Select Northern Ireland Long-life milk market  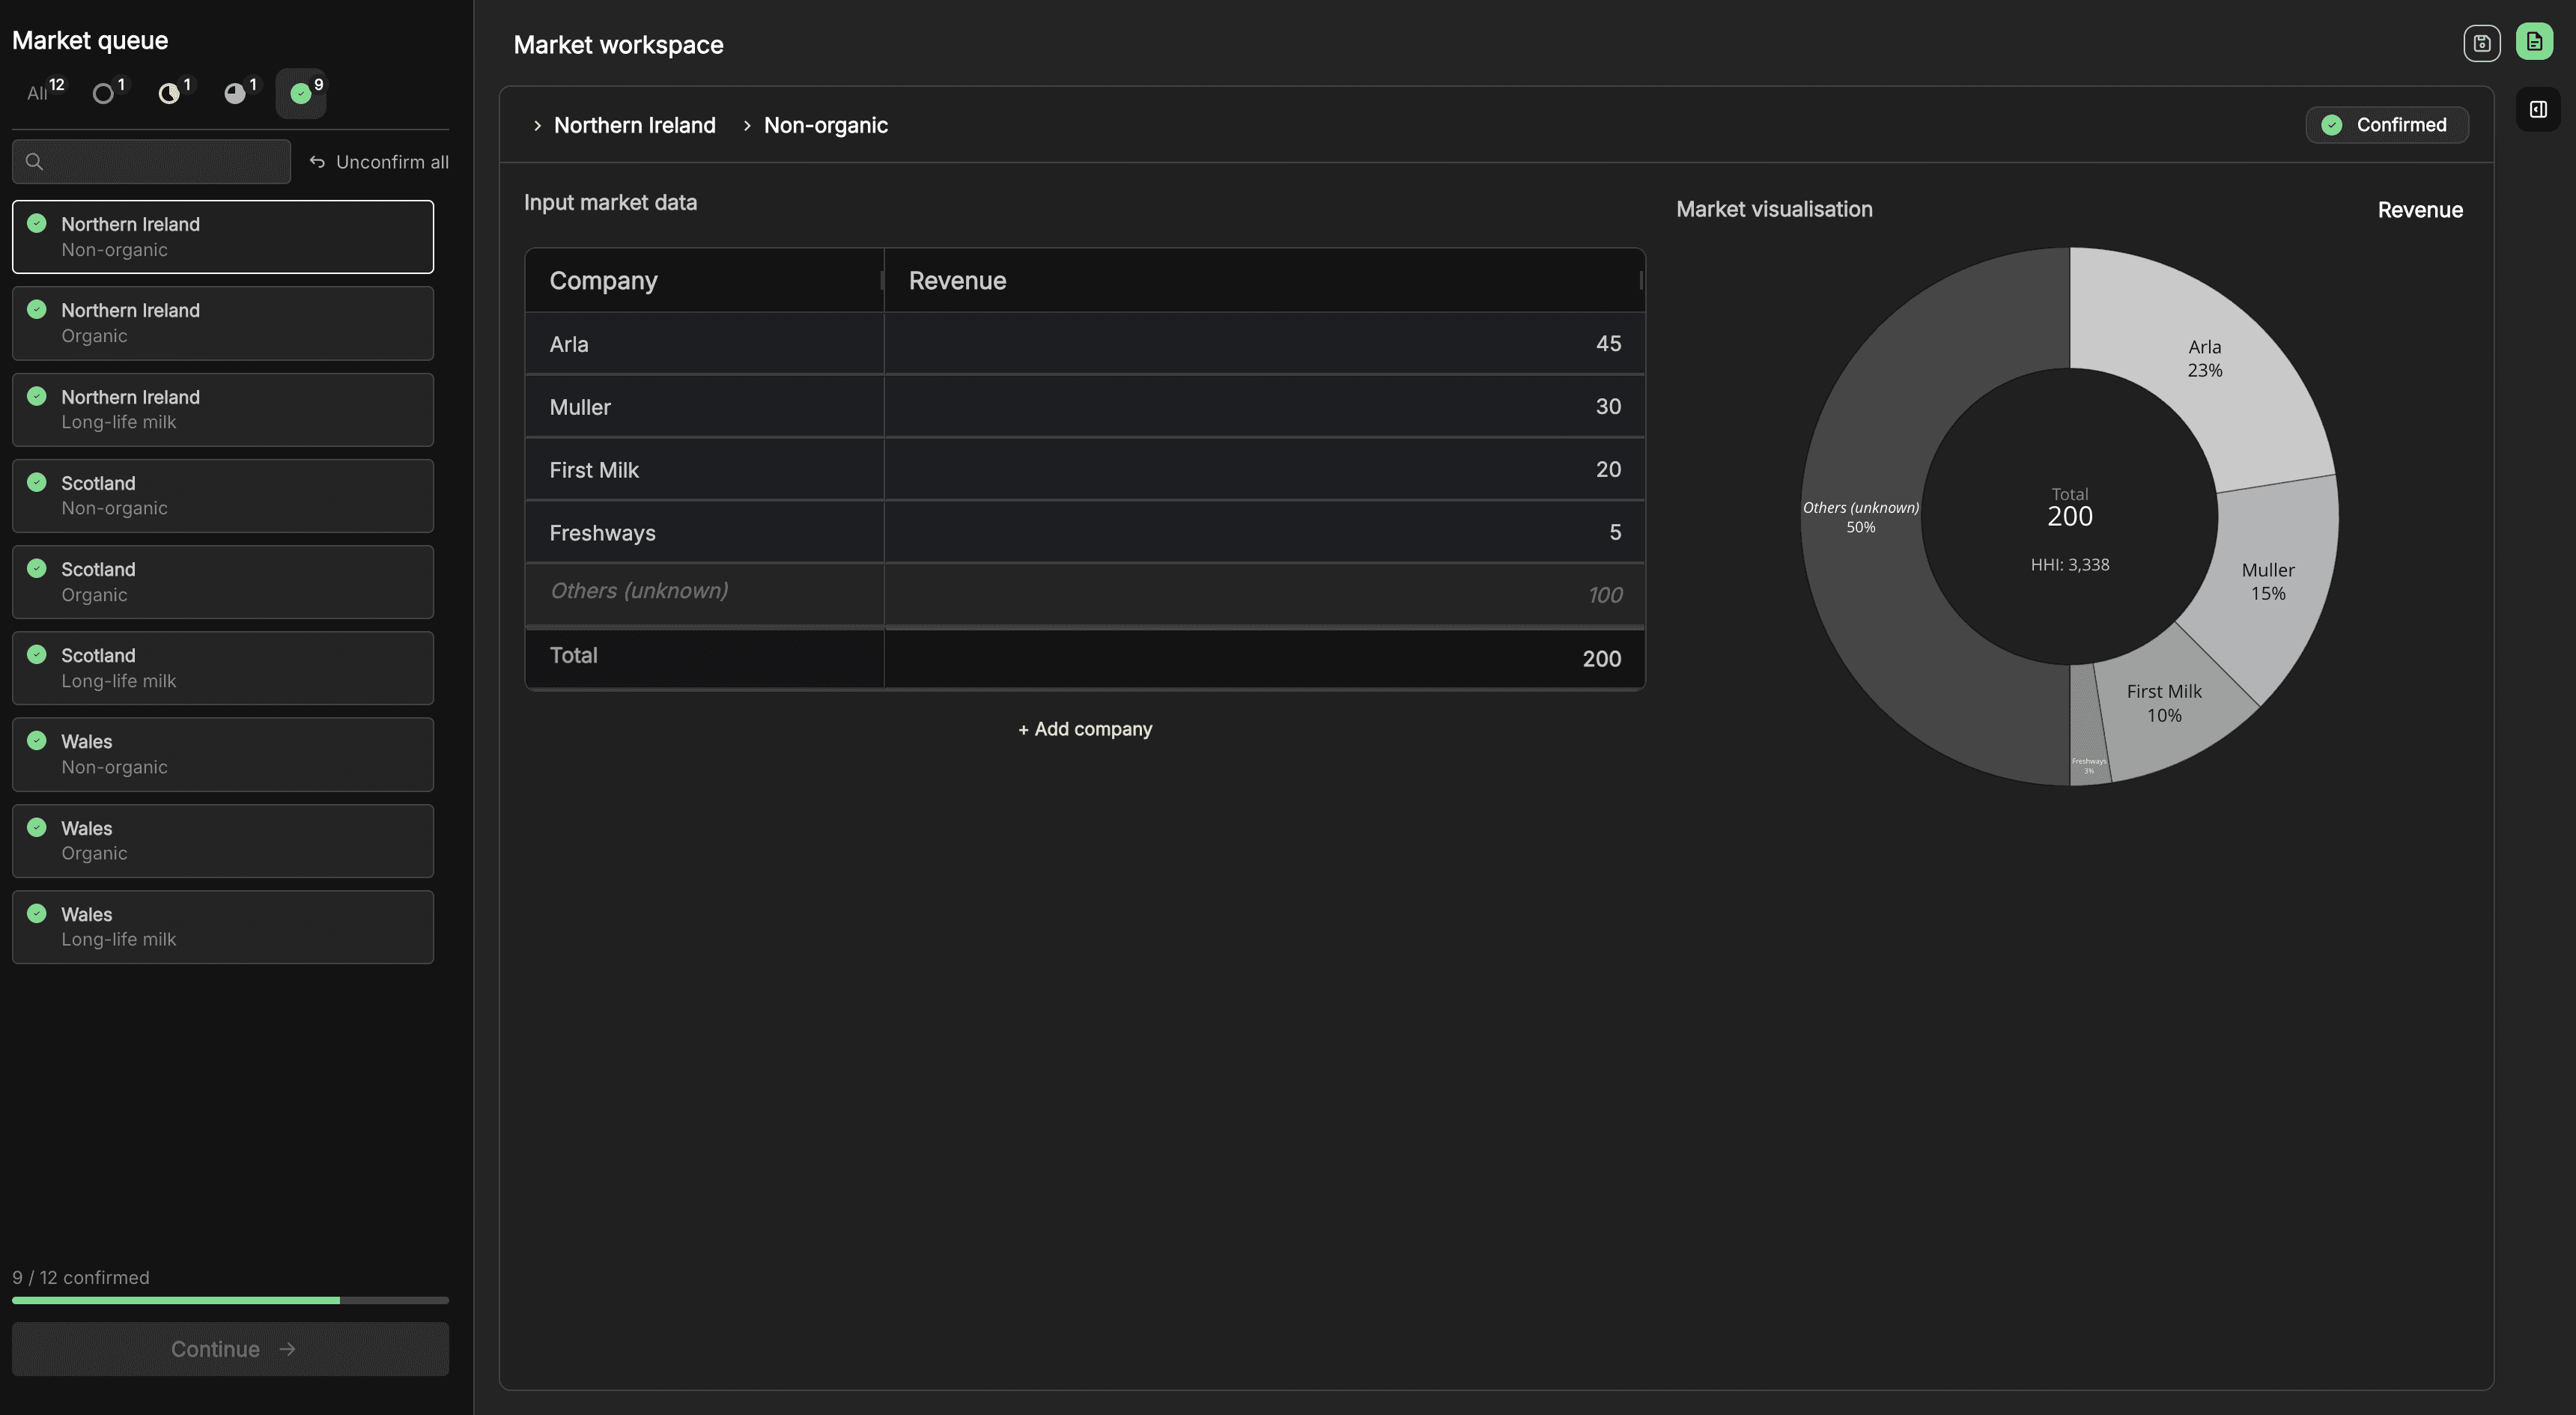click(x=222, y=409)
